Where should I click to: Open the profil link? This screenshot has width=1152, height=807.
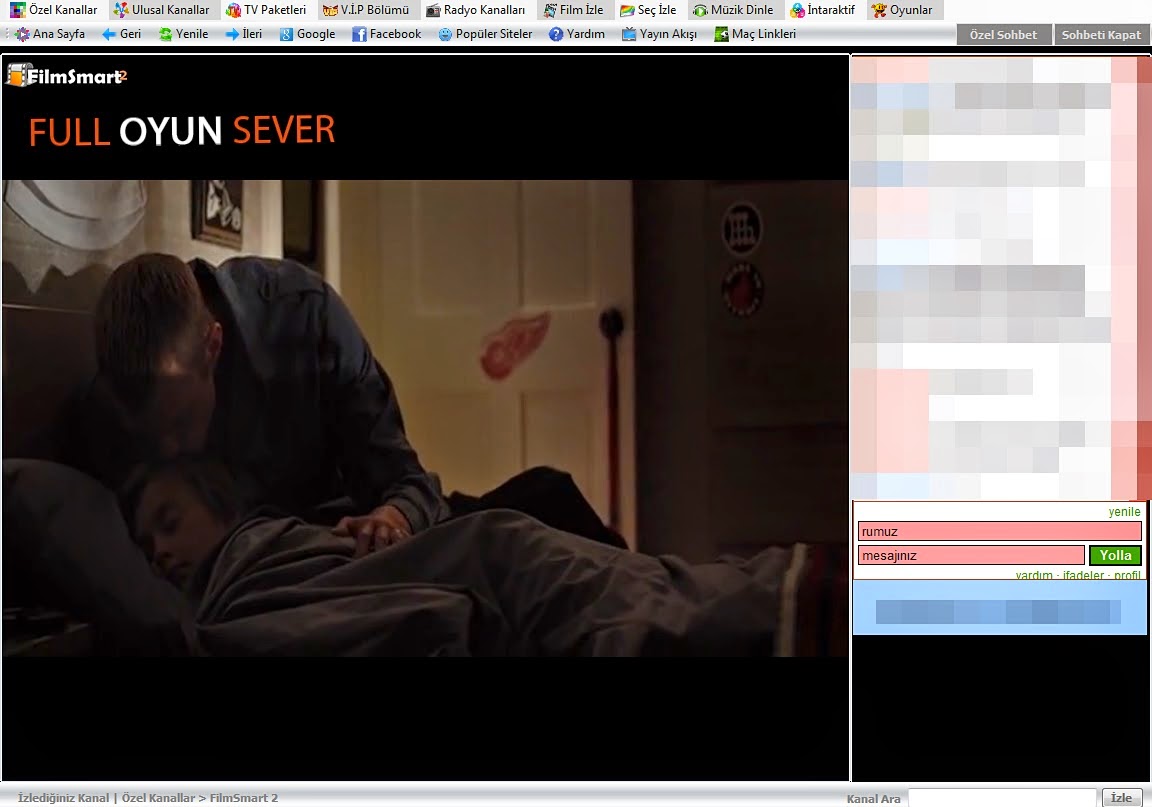1127,575
